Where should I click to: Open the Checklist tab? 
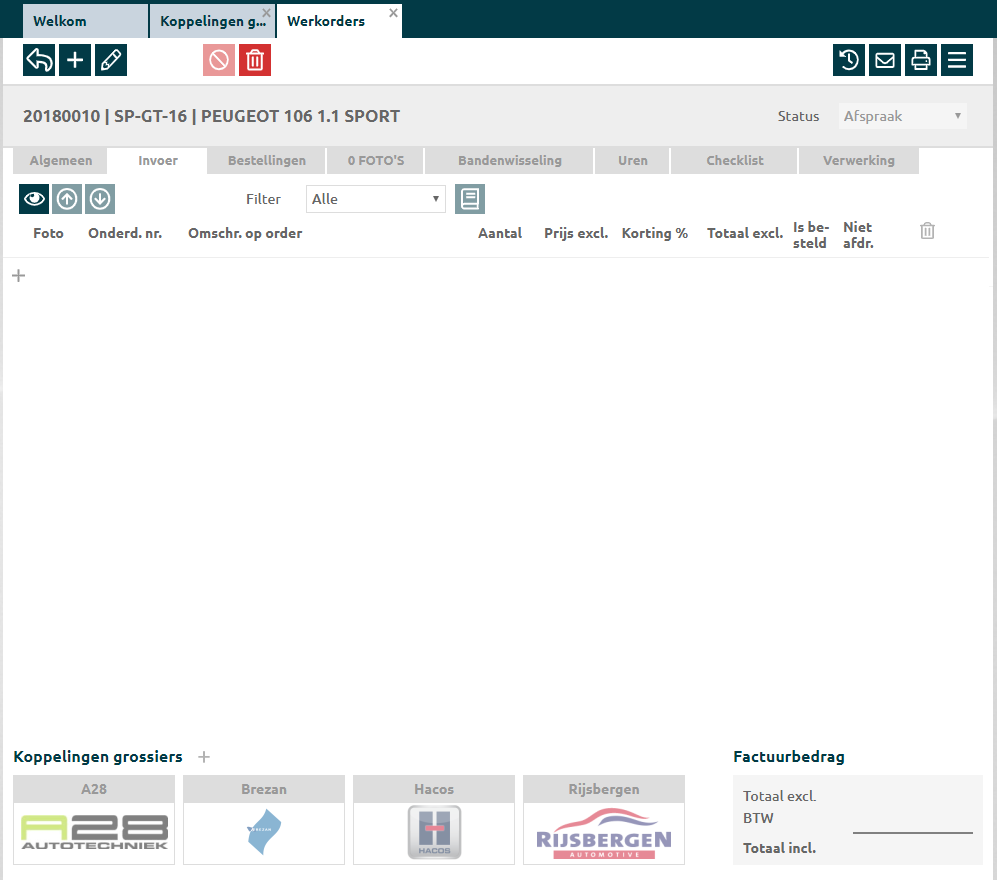tap(735, 160)
